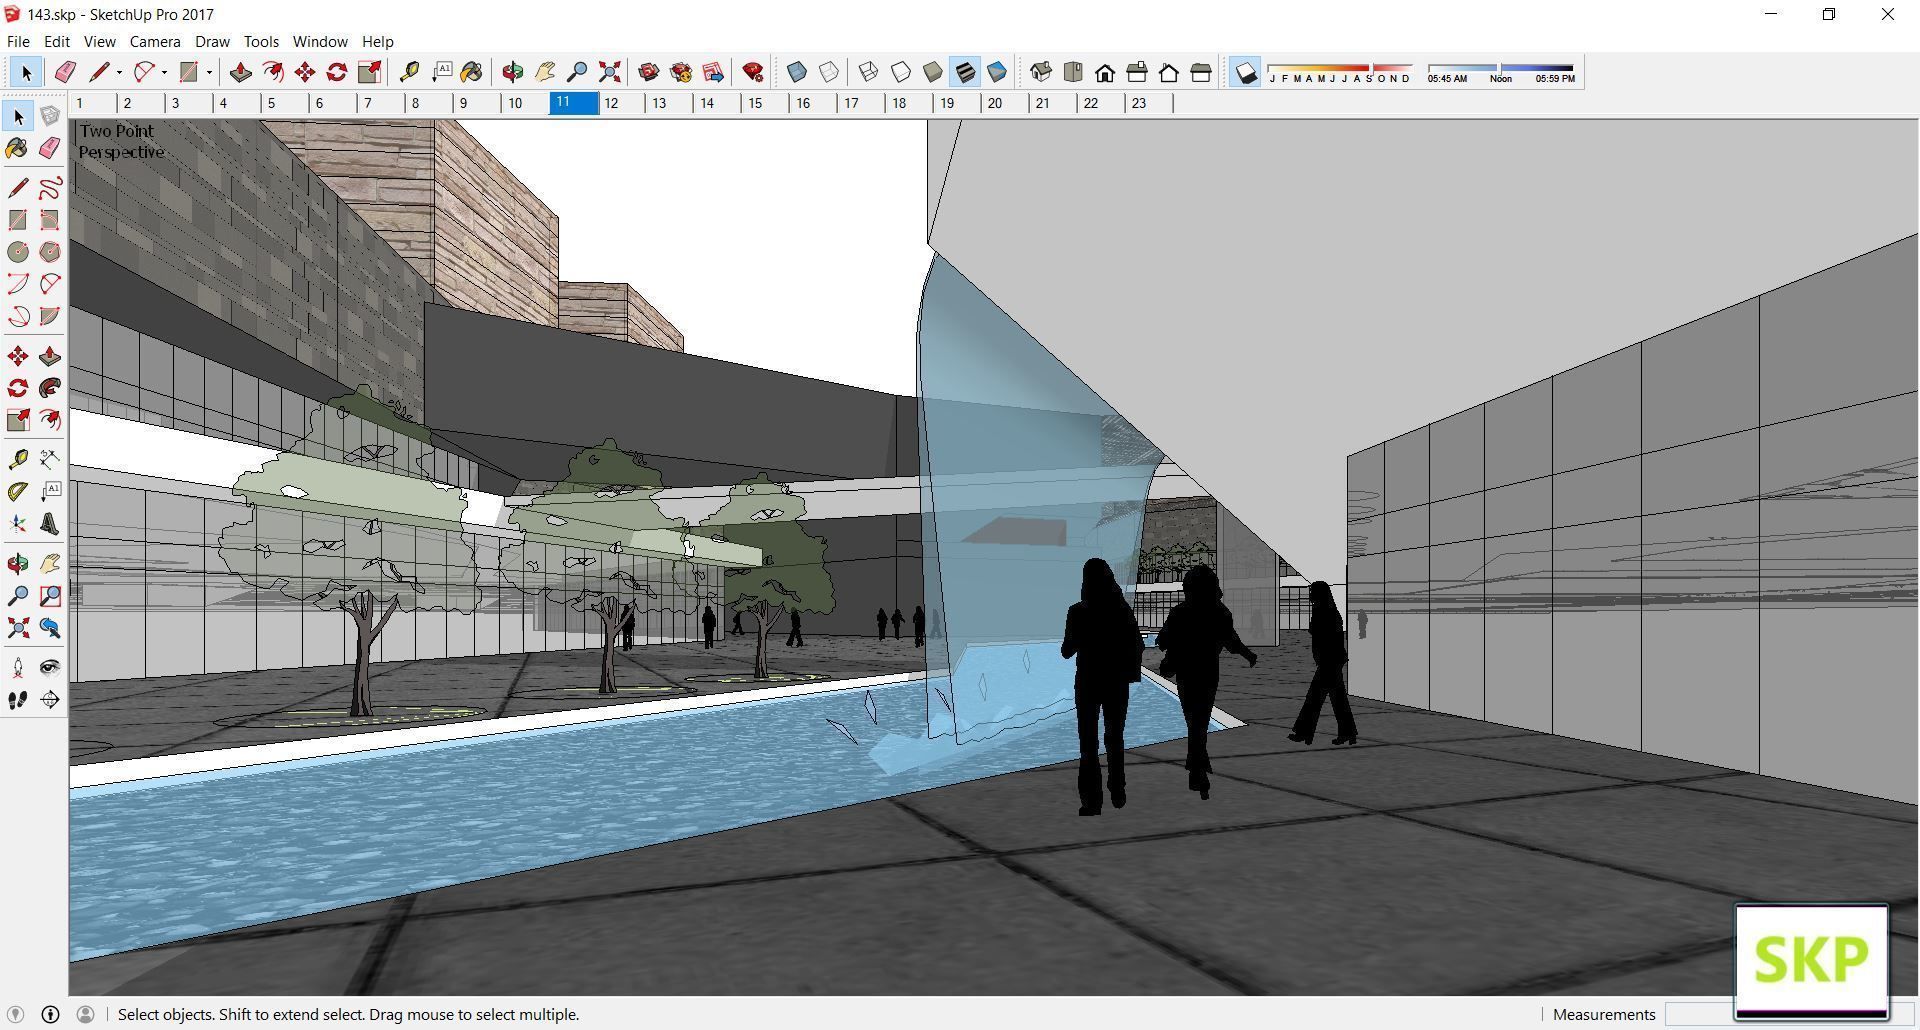1920x1030 pixels.
Task: Open the View menu
Action: 99,42
